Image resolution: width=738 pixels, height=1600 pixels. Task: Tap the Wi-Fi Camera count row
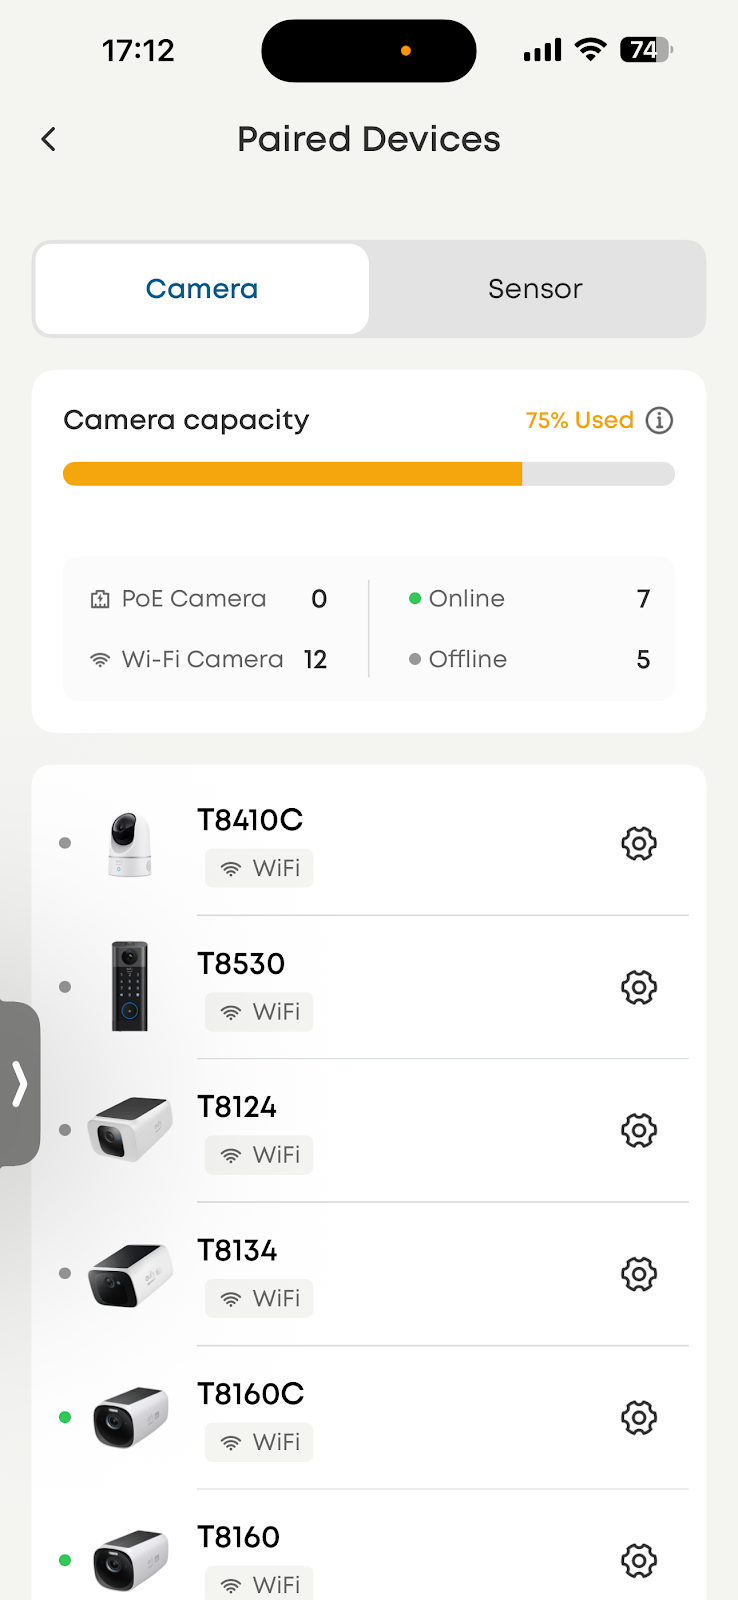coord(208,660)
